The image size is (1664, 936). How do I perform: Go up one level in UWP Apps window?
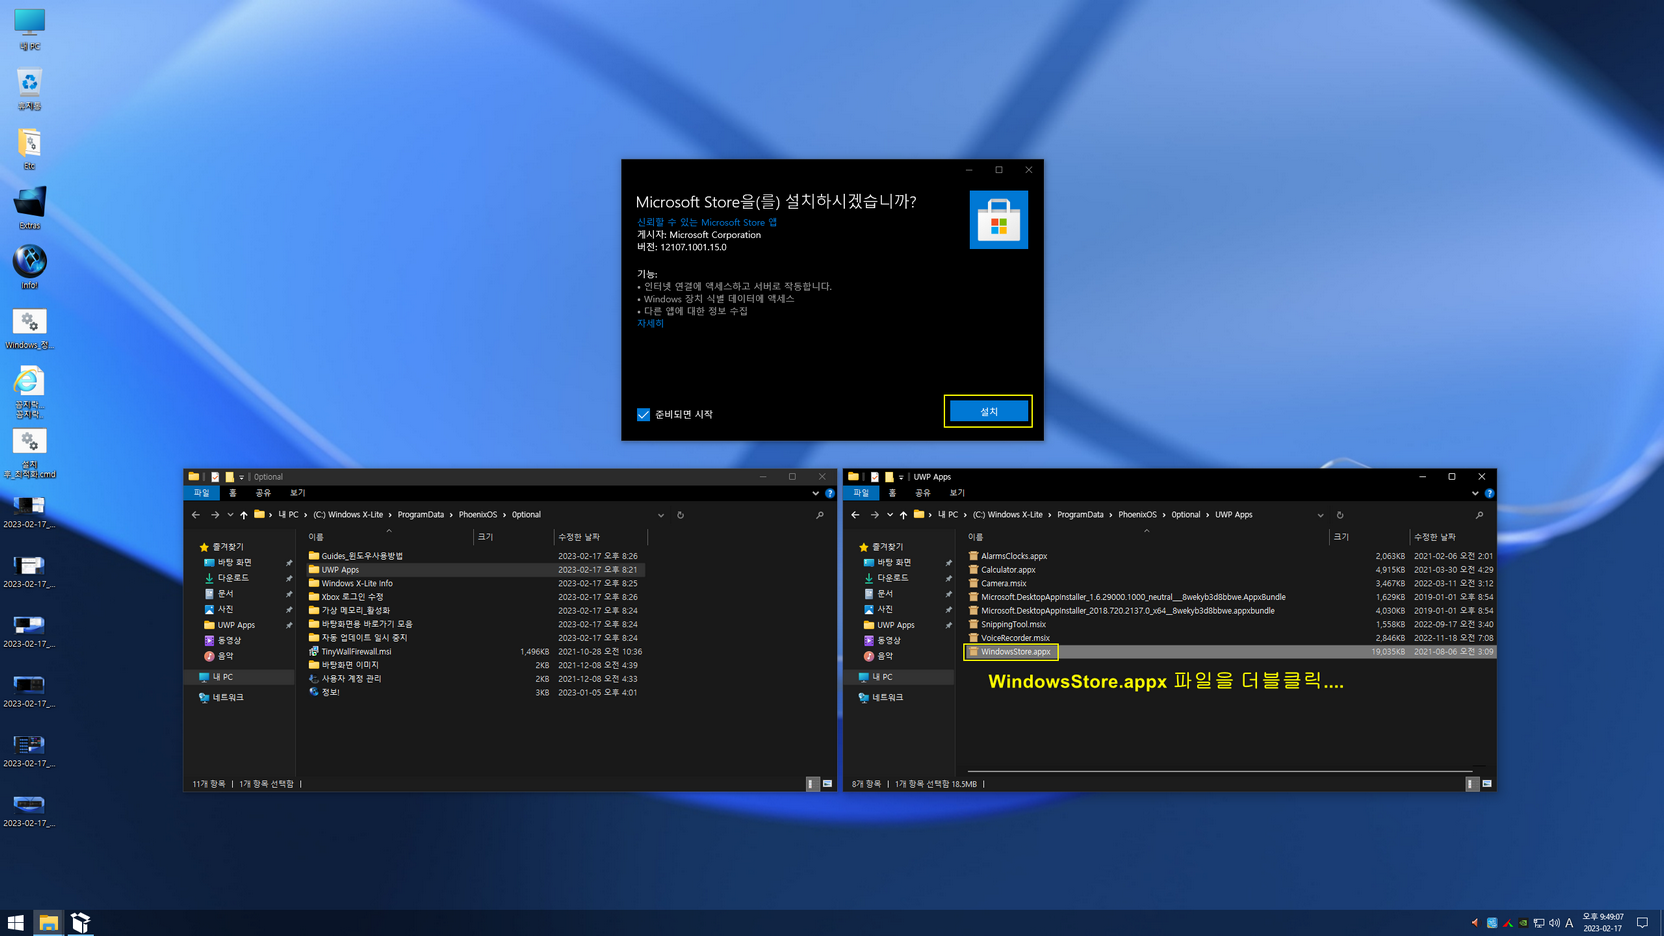tap(903, 515)
